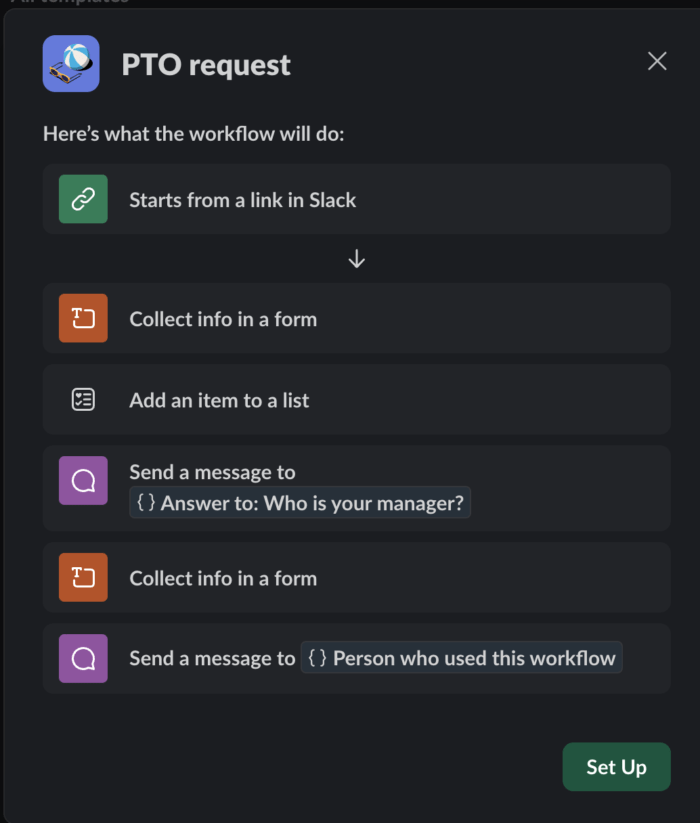The image size is (700, 823).
Task: Click the PTO request title text
Action: click(x=206, y=63)
